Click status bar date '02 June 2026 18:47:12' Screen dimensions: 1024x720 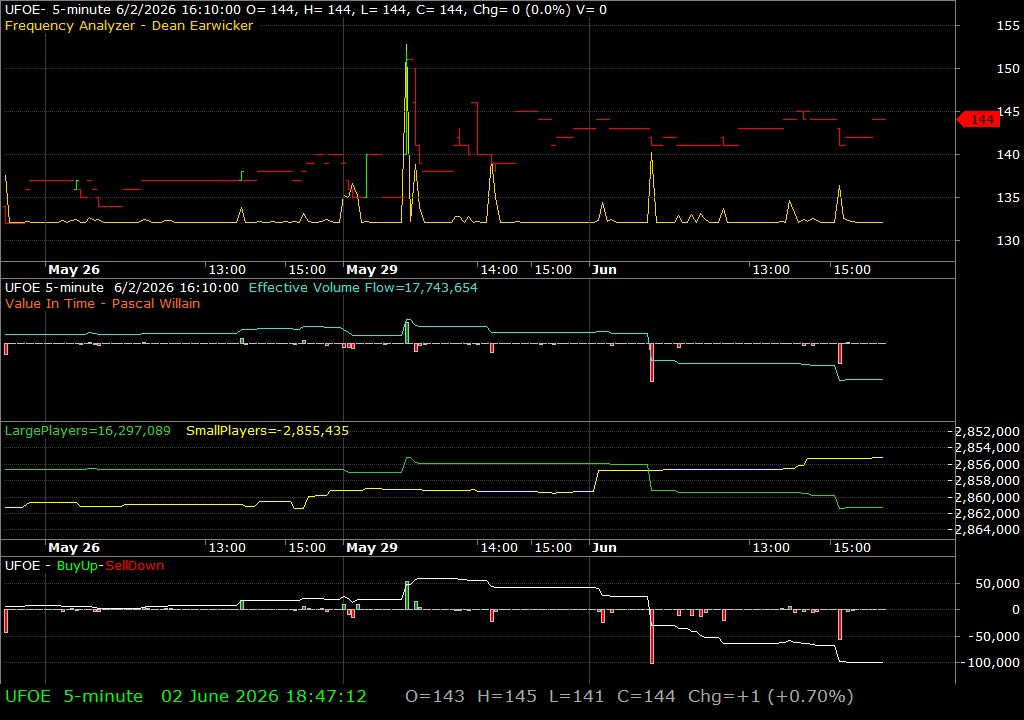(264, 696)
